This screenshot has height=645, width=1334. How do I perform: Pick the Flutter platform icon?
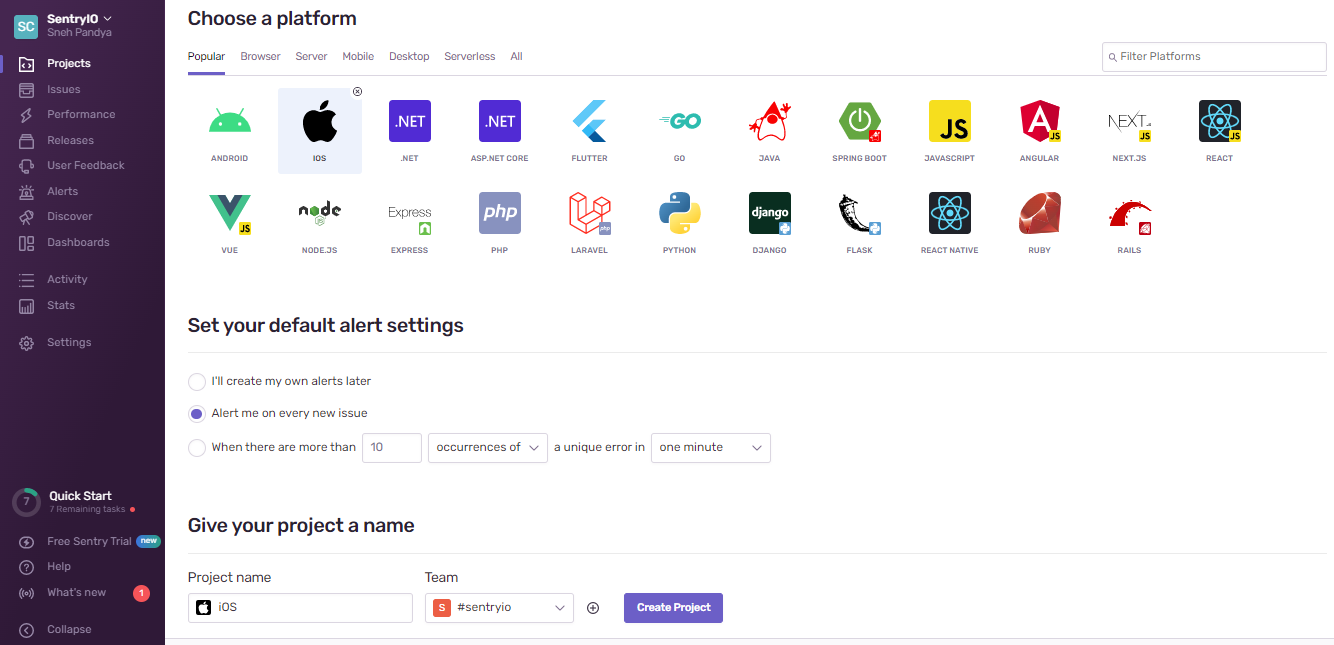click(590, 121)
